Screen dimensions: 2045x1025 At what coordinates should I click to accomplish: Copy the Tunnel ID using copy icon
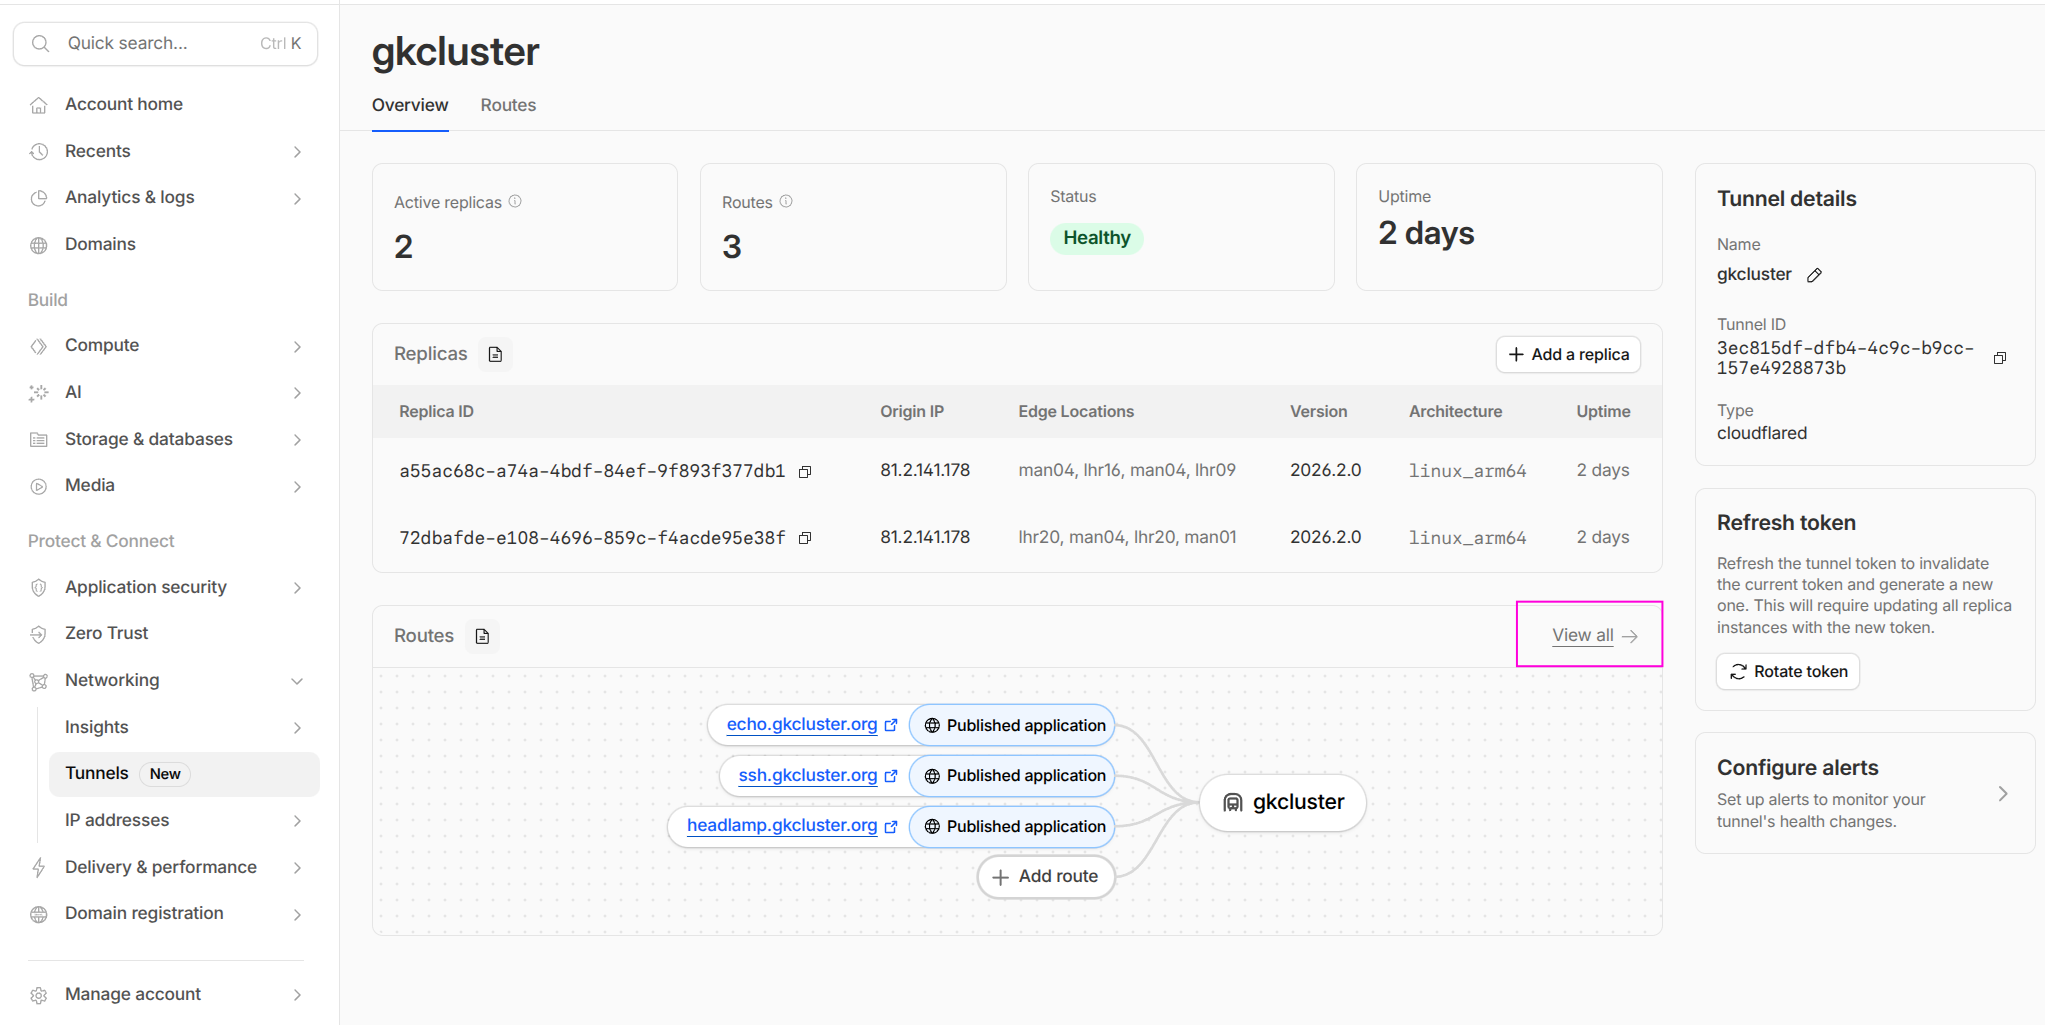point(1999,358)
